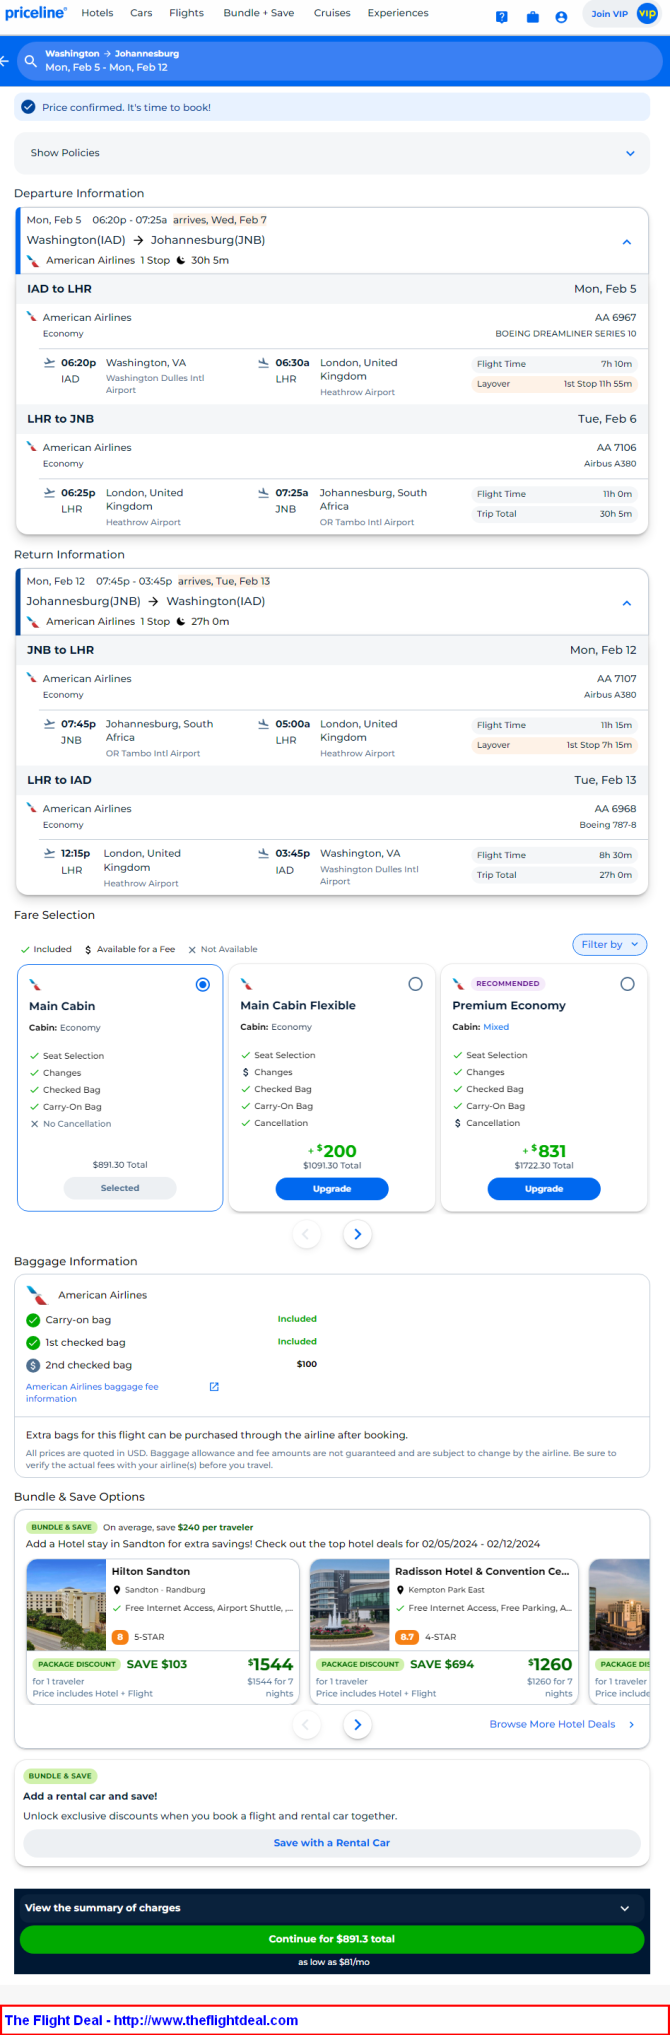Click Save with a Rental Car
The width and height of the screenshot is (670, 2035).
tap(332, 1843)
